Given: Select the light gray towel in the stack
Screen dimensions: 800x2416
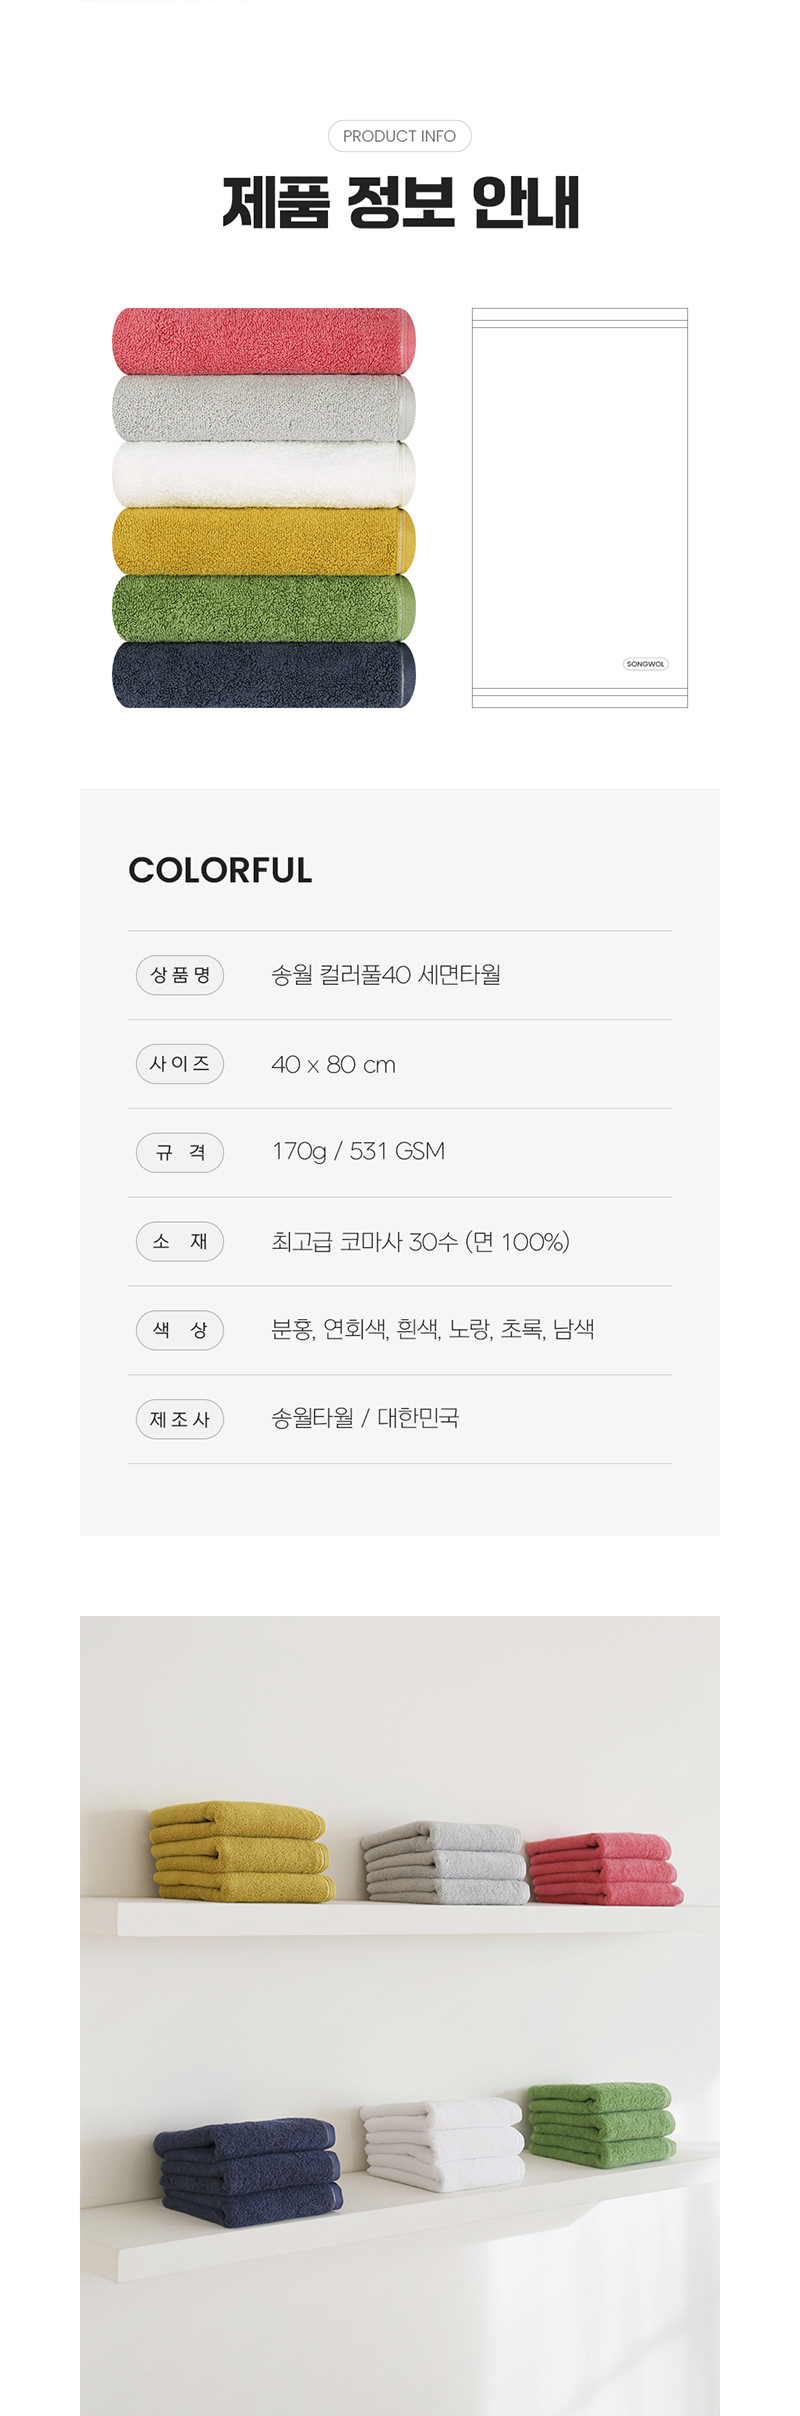Looking at the screenshot, I should pos(263,408).
